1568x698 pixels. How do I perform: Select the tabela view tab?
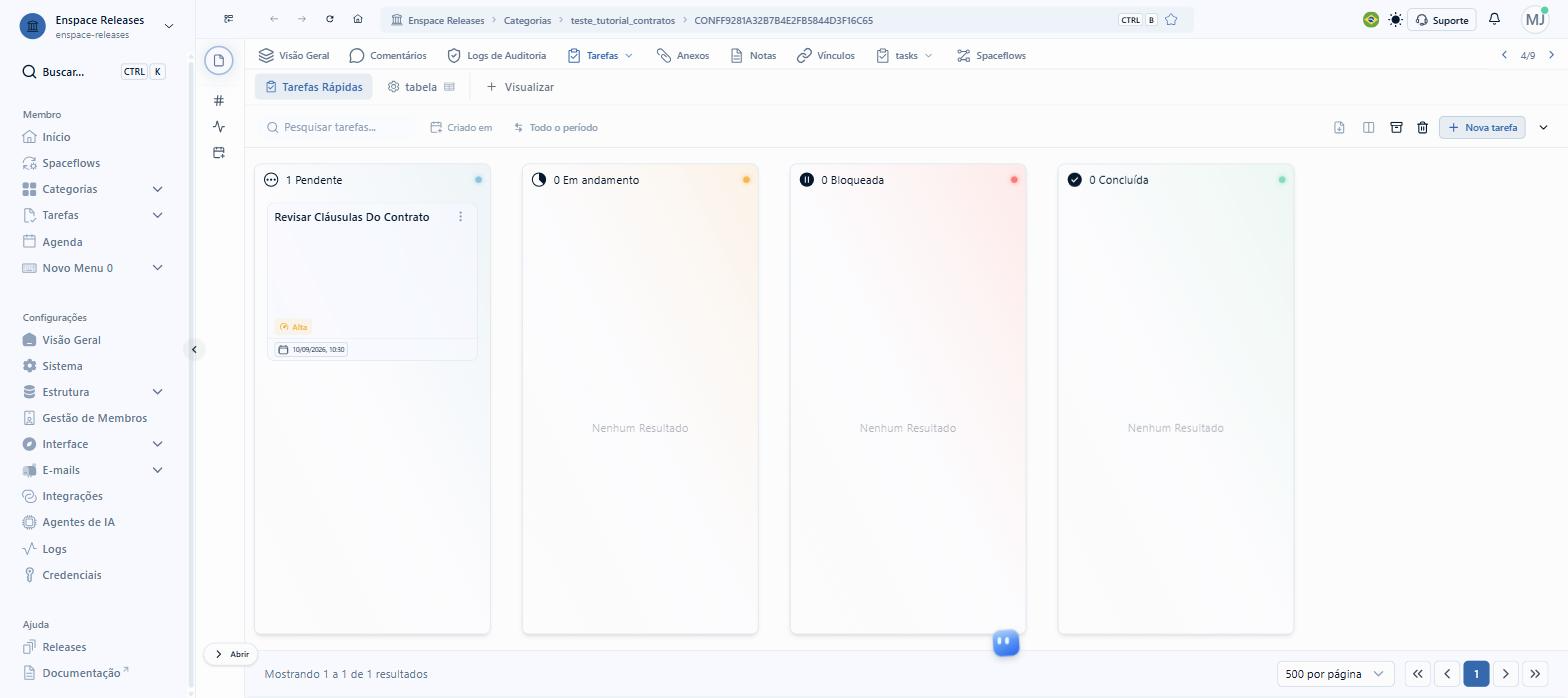tap(421, 87)
